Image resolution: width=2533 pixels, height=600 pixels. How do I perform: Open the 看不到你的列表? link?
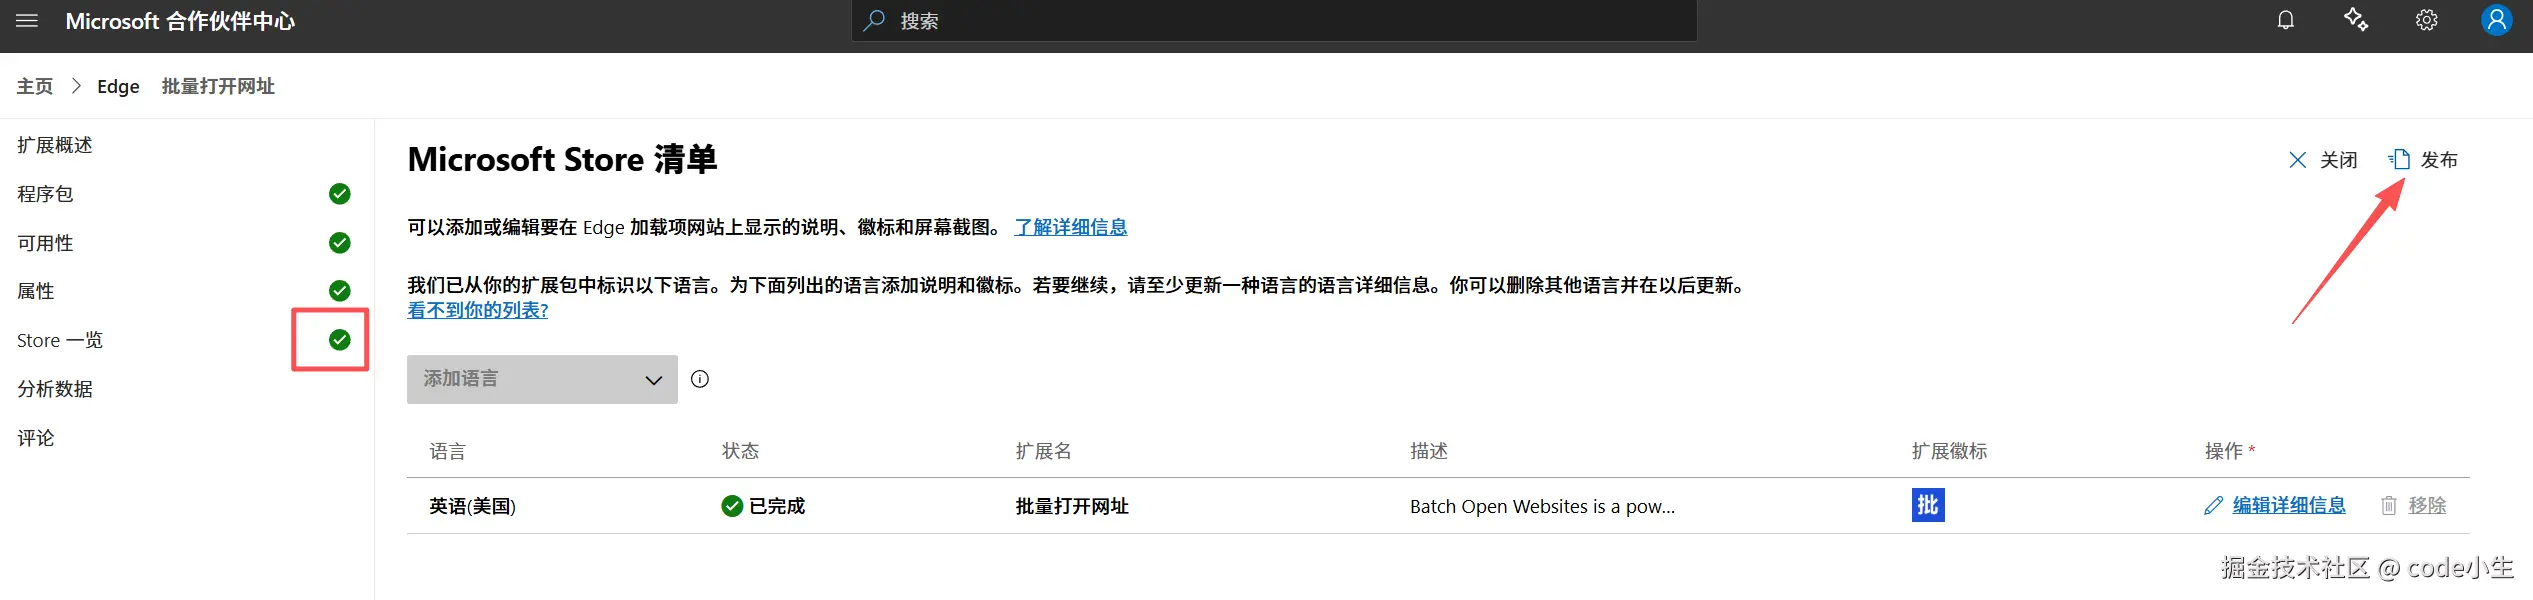tap(478, 310)
